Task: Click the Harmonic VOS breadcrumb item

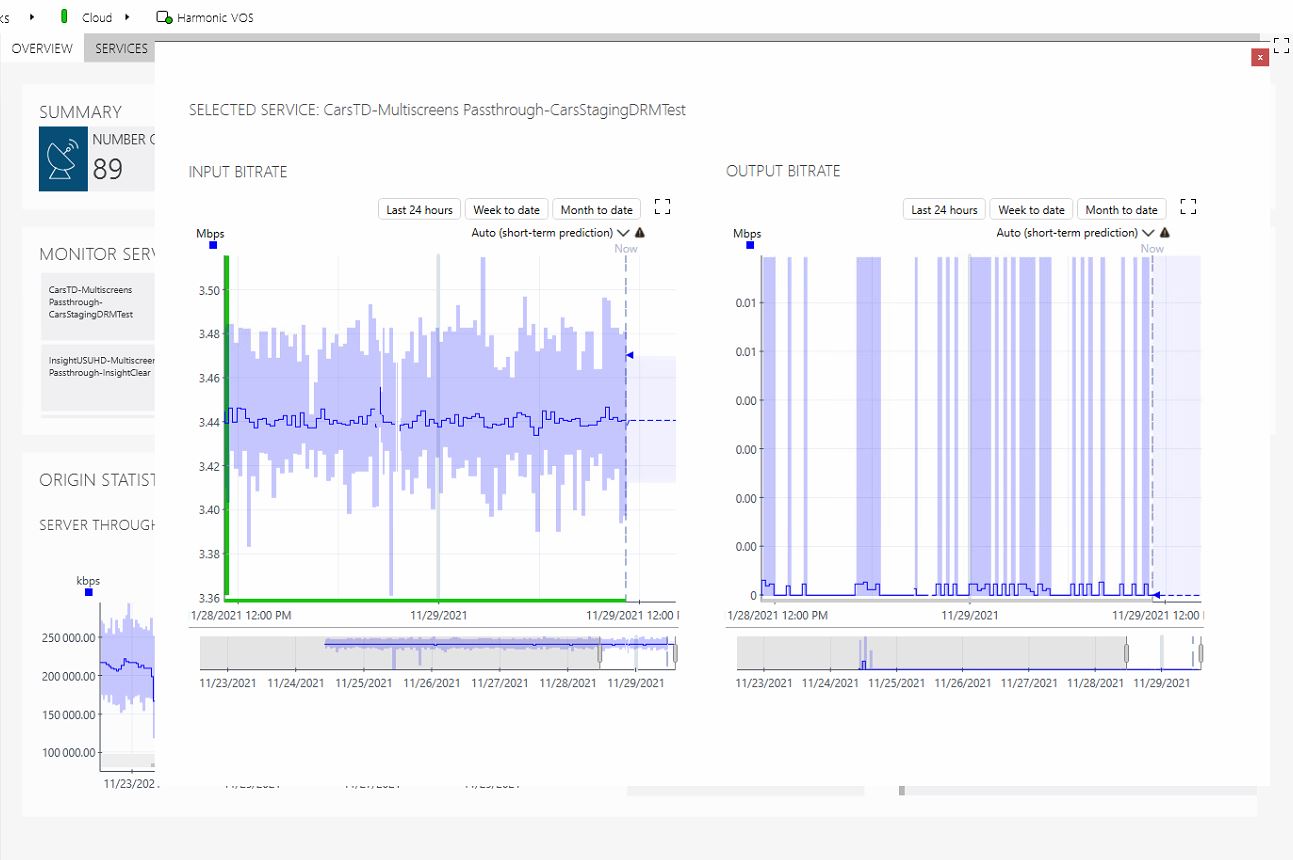Action: [x=215, y=18]
